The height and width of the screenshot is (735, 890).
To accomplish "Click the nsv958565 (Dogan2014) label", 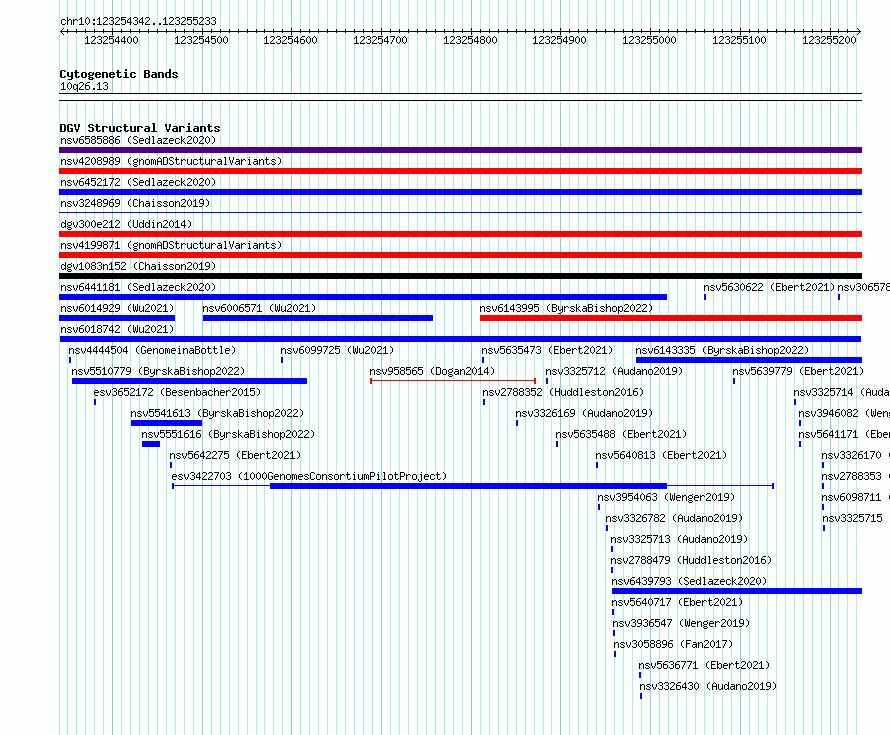I will [x=432, y=371].
